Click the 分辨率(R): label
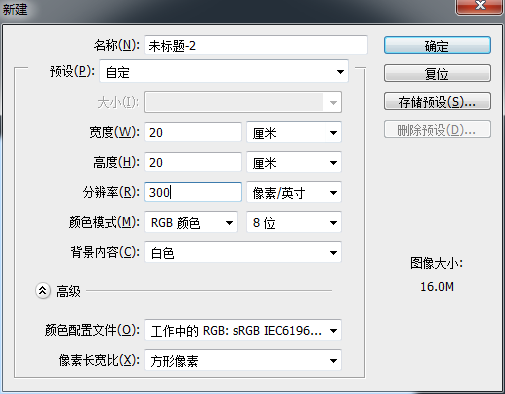505x394 pixels. pos(111,192)
